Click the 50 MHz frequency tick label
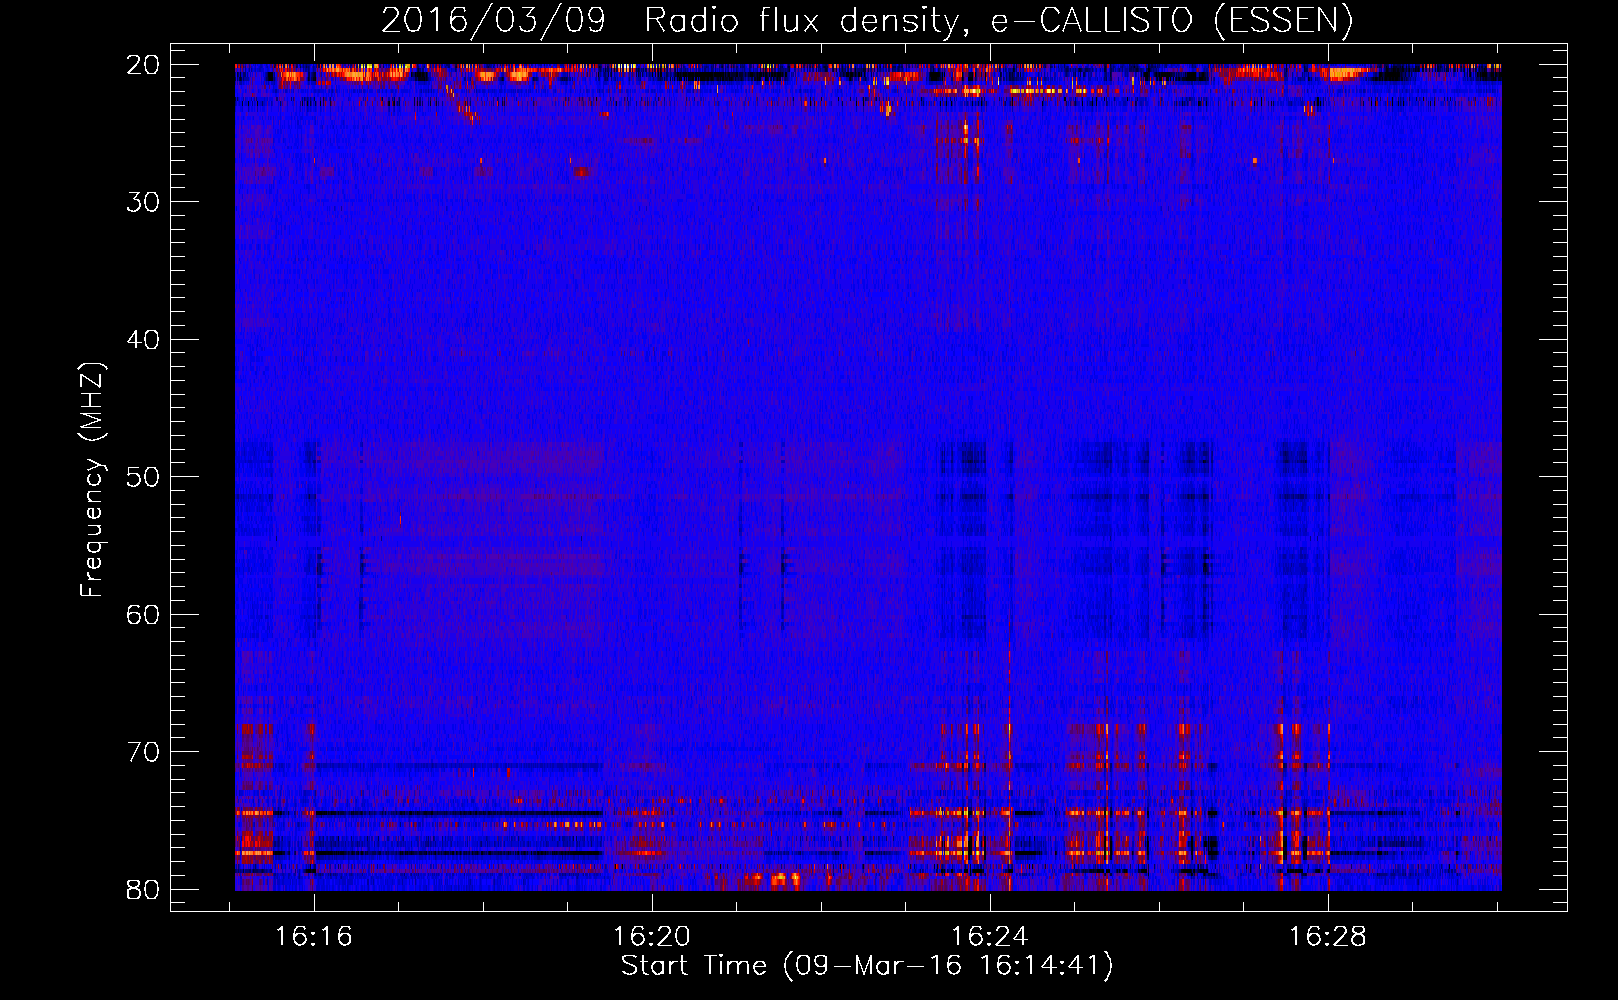This screenshot has width=1618, height=1000. [x=144, y=477]
